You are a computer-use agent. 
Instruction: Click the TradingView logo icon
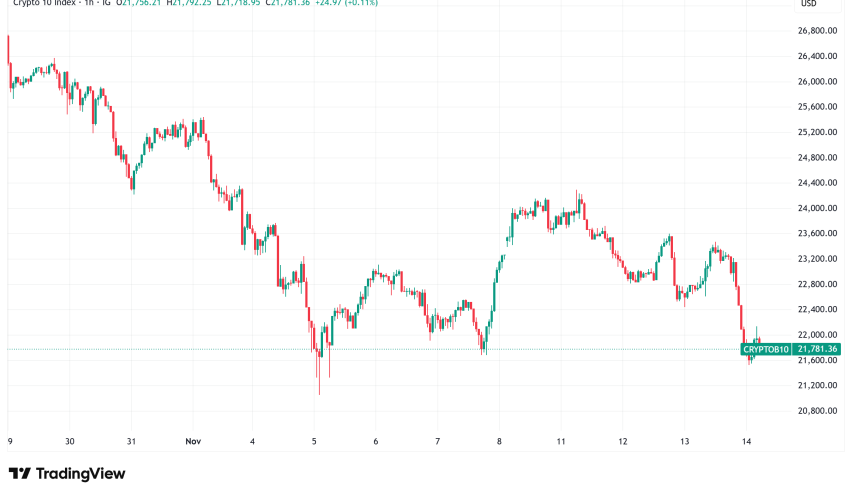(x=19, y=473)
